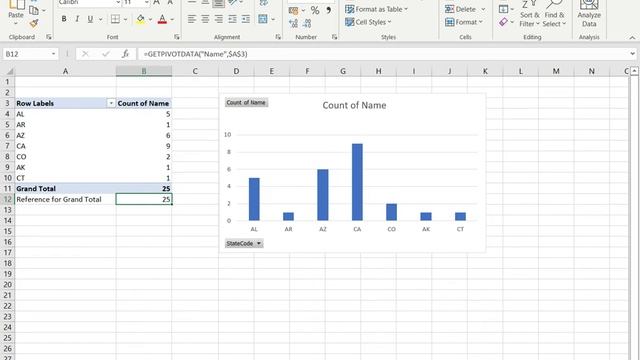This screenshot has height=360, width=640.
Task: Open Find & Select menu
Action: point(554,15)
